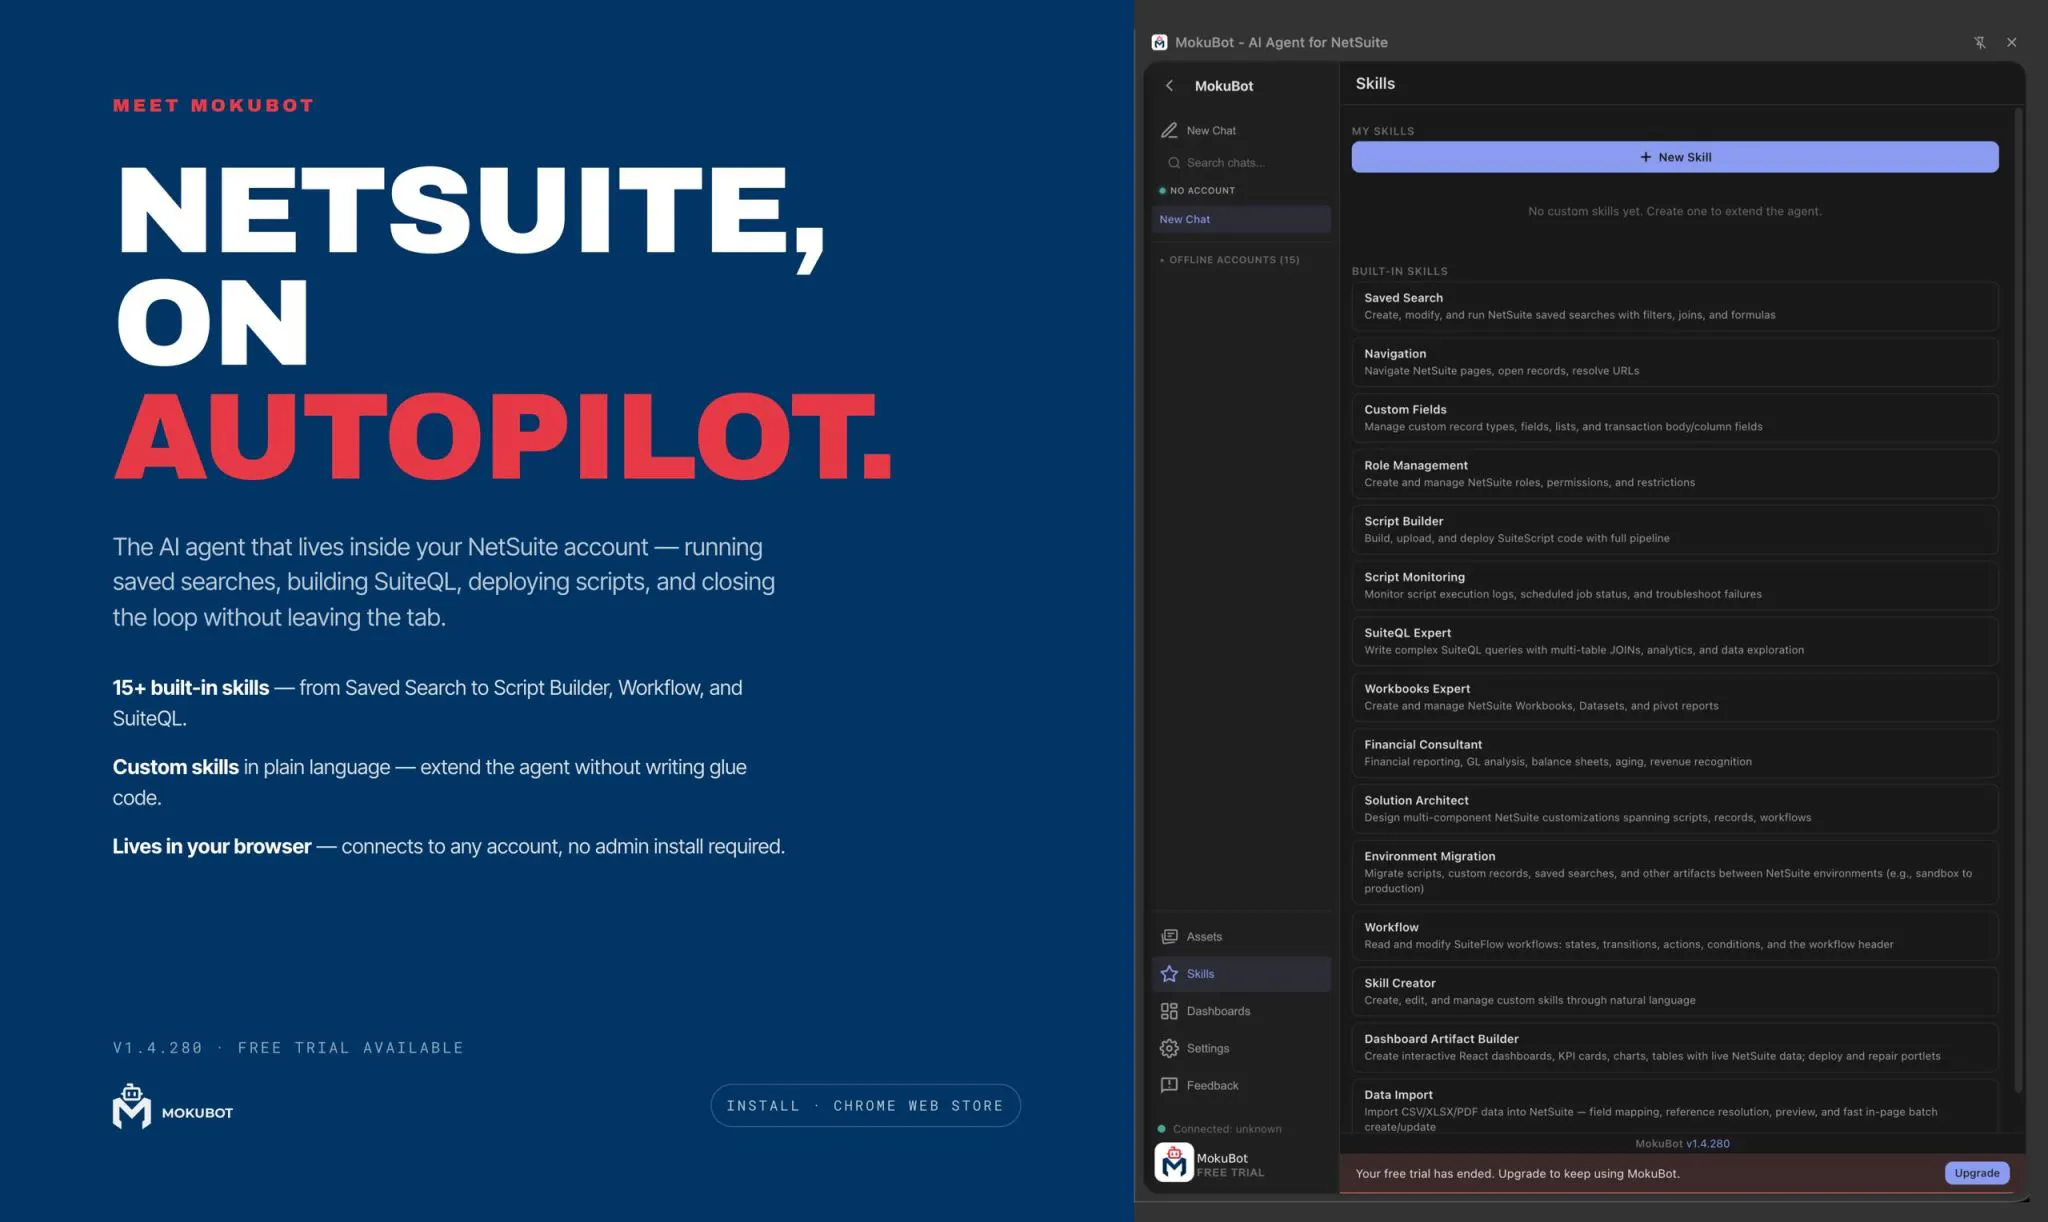Open the Dashboard Artifact Builder skill
The width and height of the screenshot is (2048, 1222).
click(1675, 1048)
